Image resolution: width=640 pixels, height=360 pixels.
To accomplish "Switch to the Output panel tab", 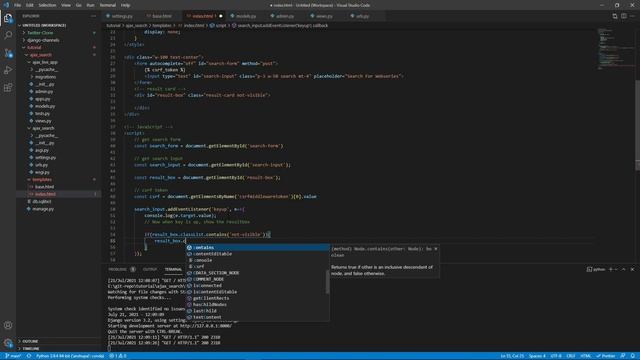I will (150, 269).
